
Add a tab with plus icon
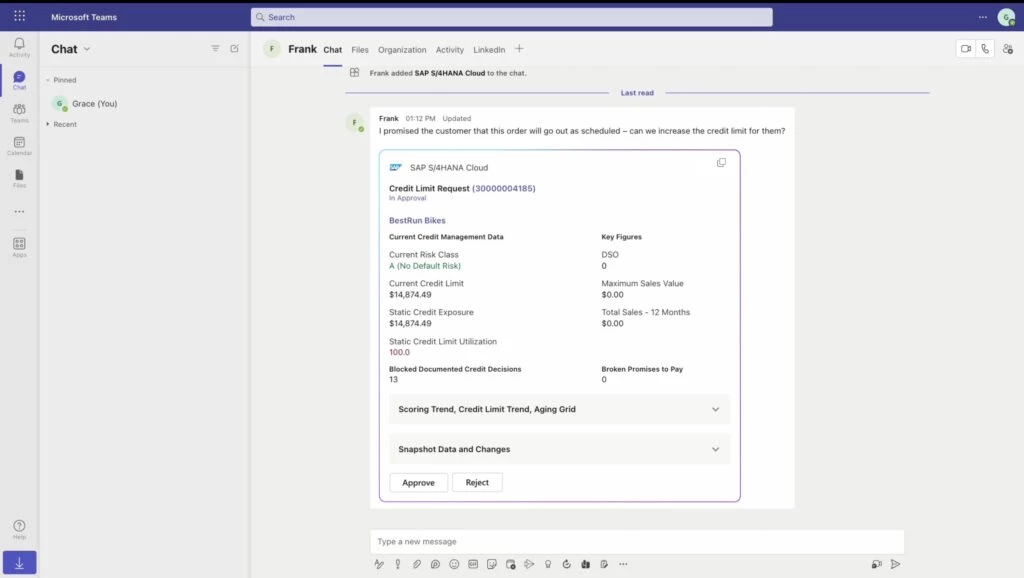519,48
